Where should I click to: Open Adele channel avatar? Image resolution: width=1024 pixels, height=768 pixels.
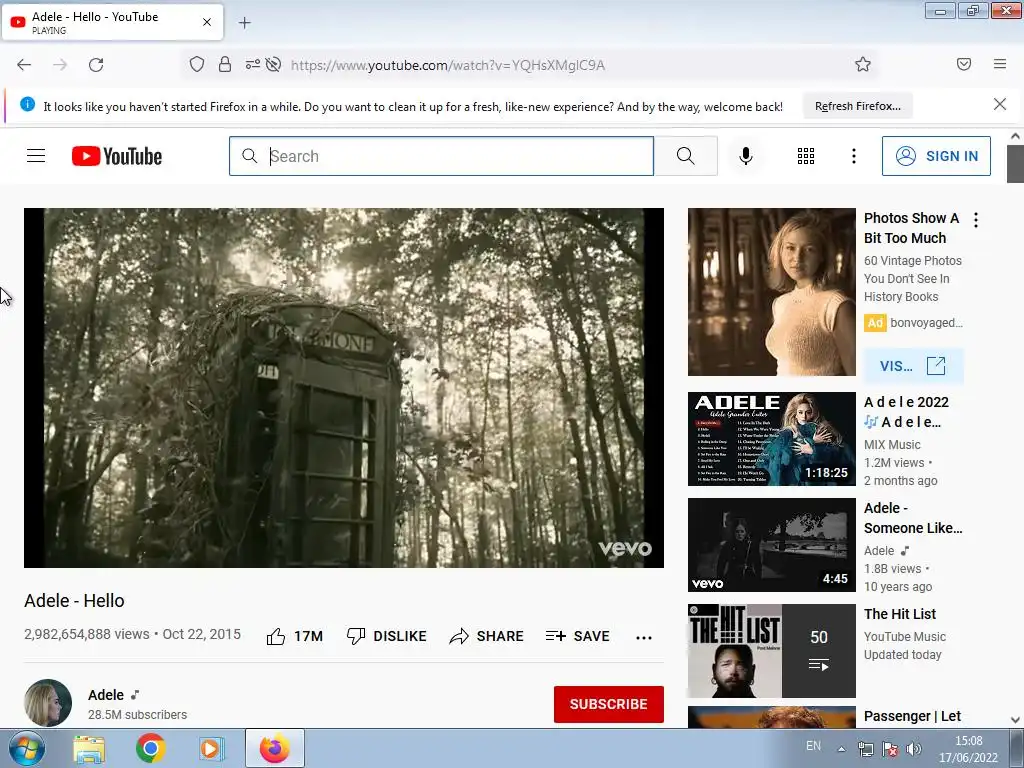click(48, 703)
